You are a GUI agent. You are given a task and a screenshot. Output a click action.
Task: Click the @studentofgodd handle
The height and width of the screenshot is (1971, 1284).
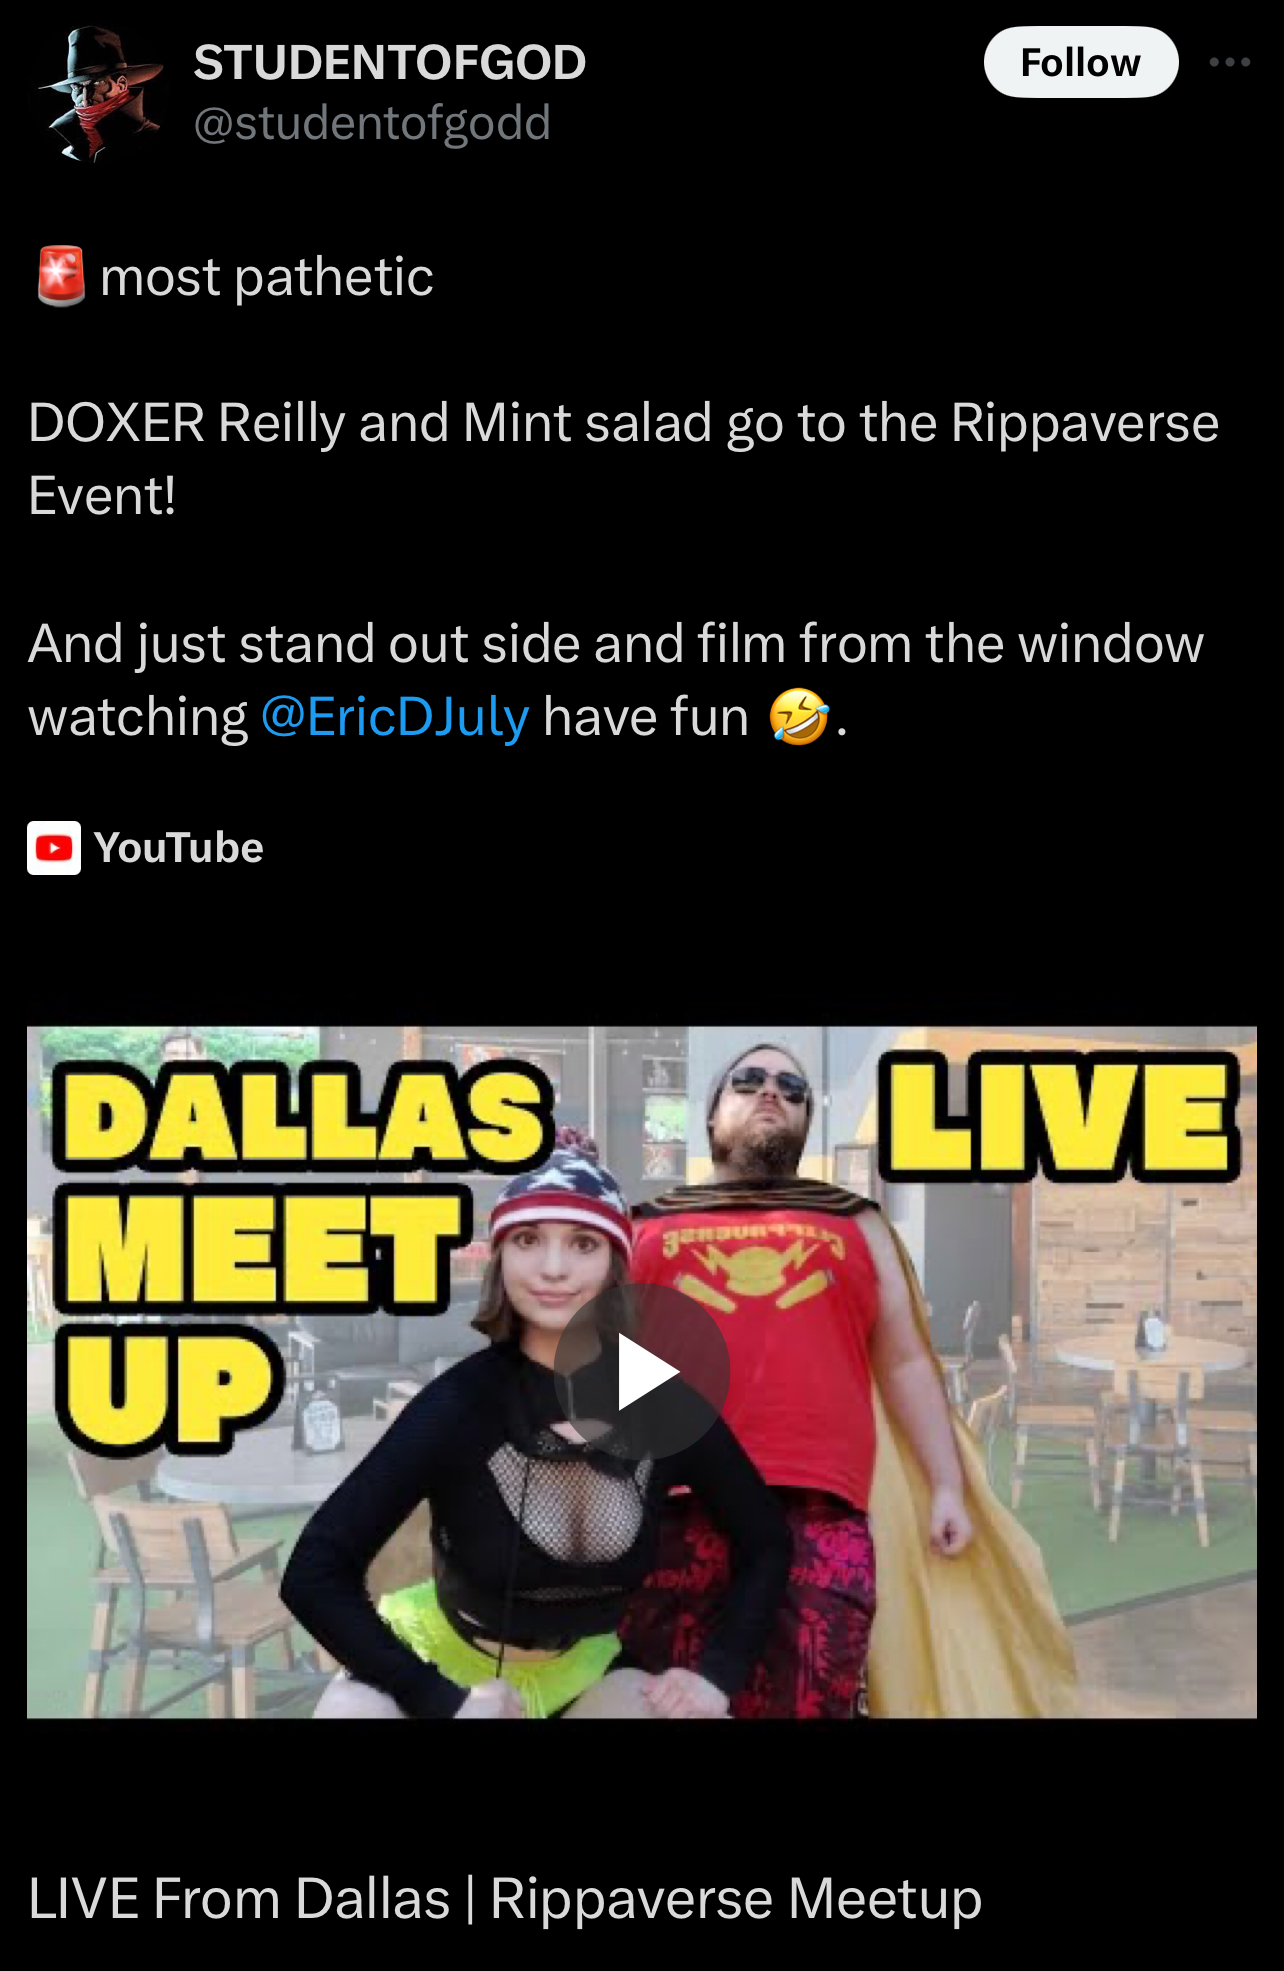[x=372, y=123]
